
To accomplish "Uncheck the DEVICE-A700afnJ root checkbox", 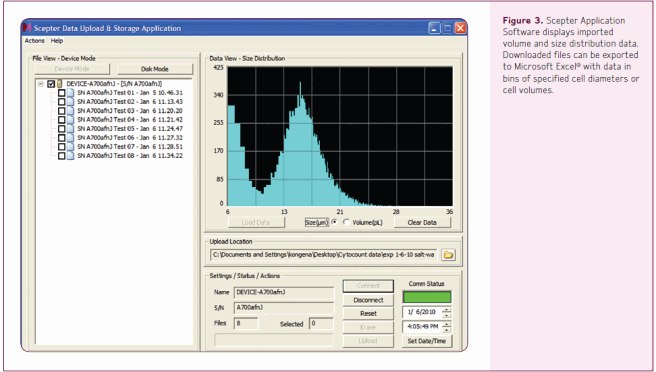I will [x=51, y=84].
